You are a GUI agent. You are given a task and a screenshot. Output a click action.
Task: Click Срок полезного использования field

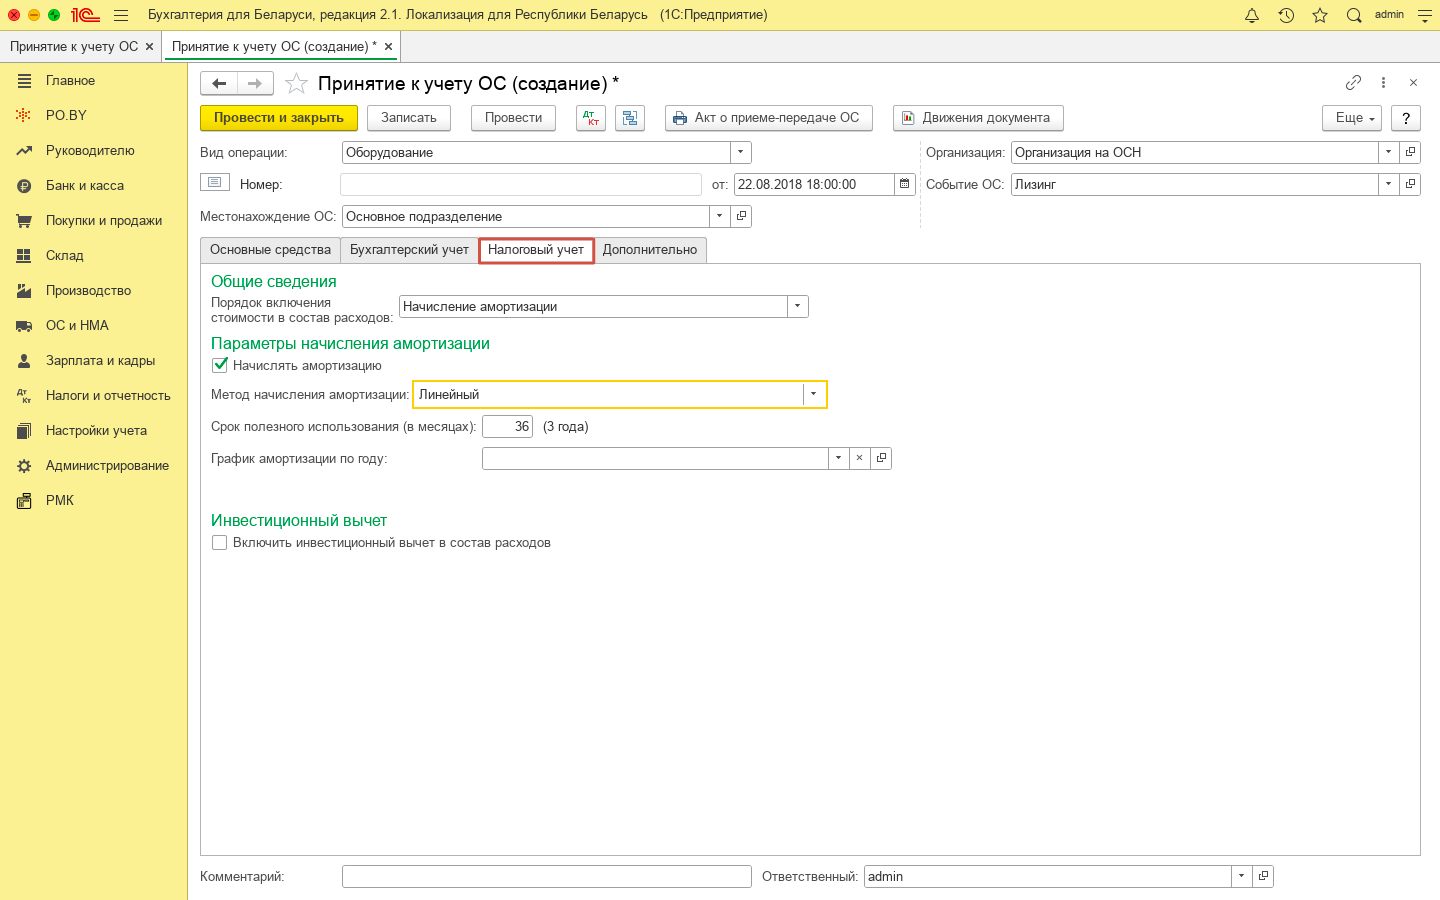point(507,426)
